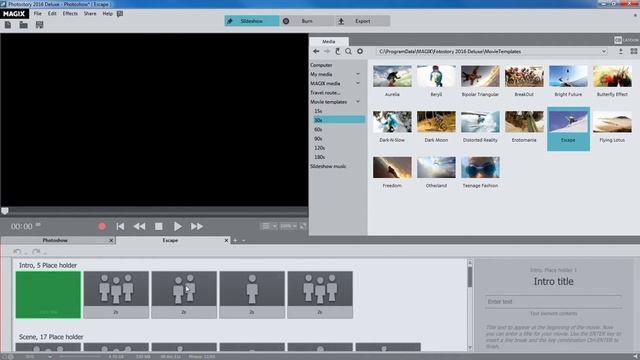Open the File menu
The width and height of the screenshot is (640, 360).
pyautogui.click(x=38, y=13)
